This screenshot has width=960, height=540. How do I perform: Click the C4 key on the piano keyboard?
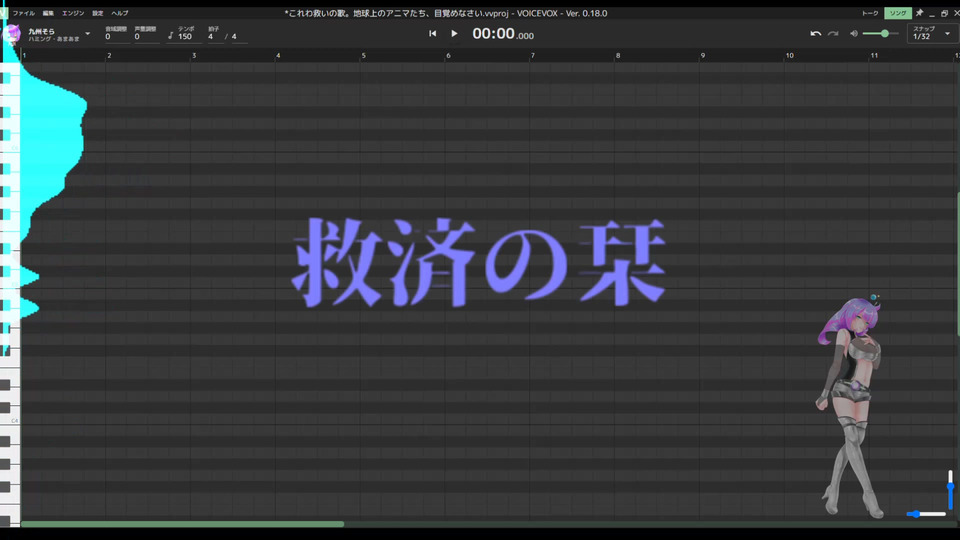coord(10,419)
